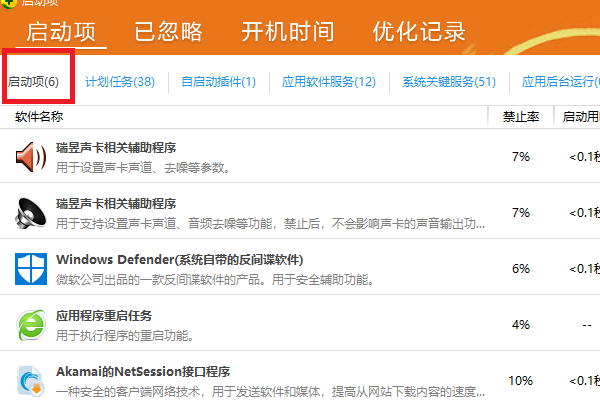Switch to 应用软件服务(12) sub-tab
This screenshot has height=400, width=600.
[x=329, y=82]
